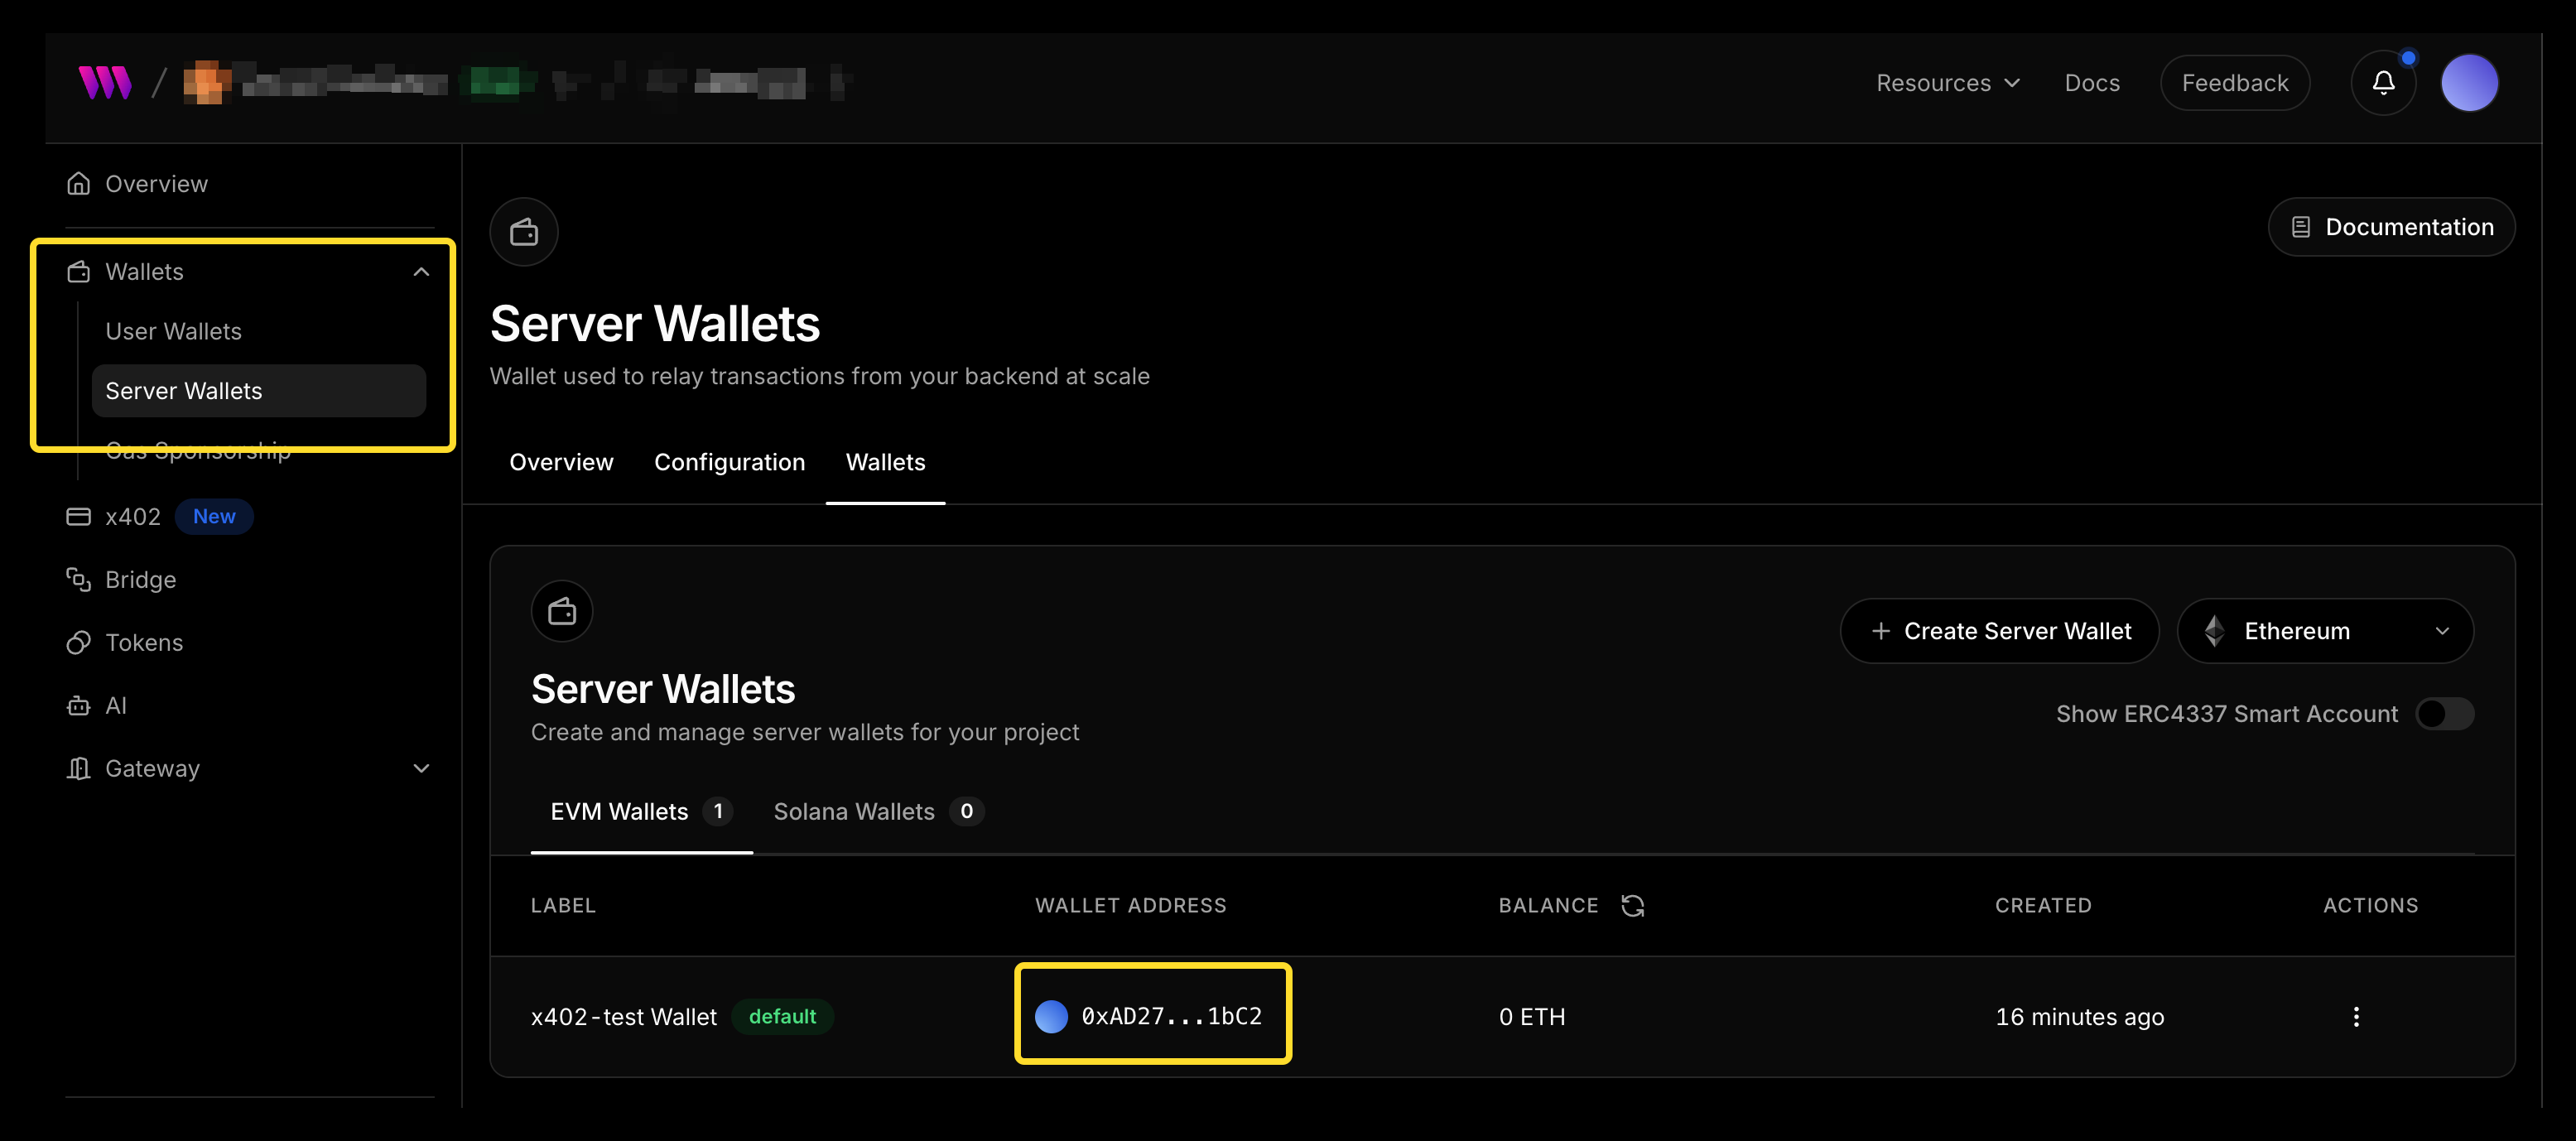Open the notifications bell
This screenshot has width=2576, height=1141.
[2384, 83]
